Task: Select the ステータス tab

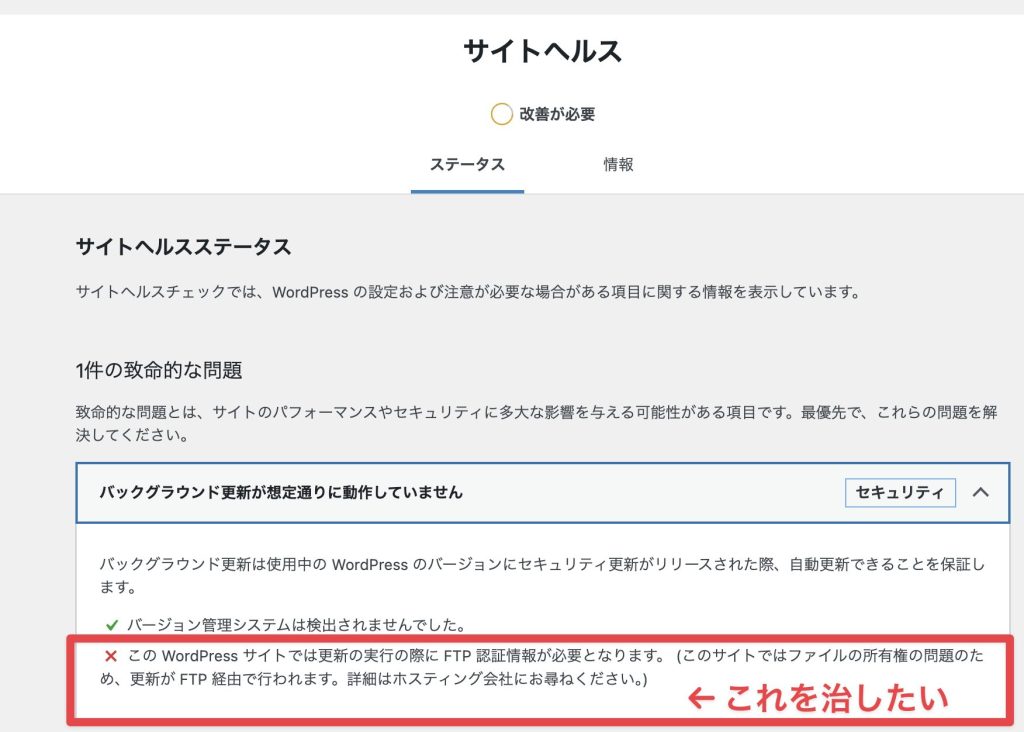Action: point(467,164)
